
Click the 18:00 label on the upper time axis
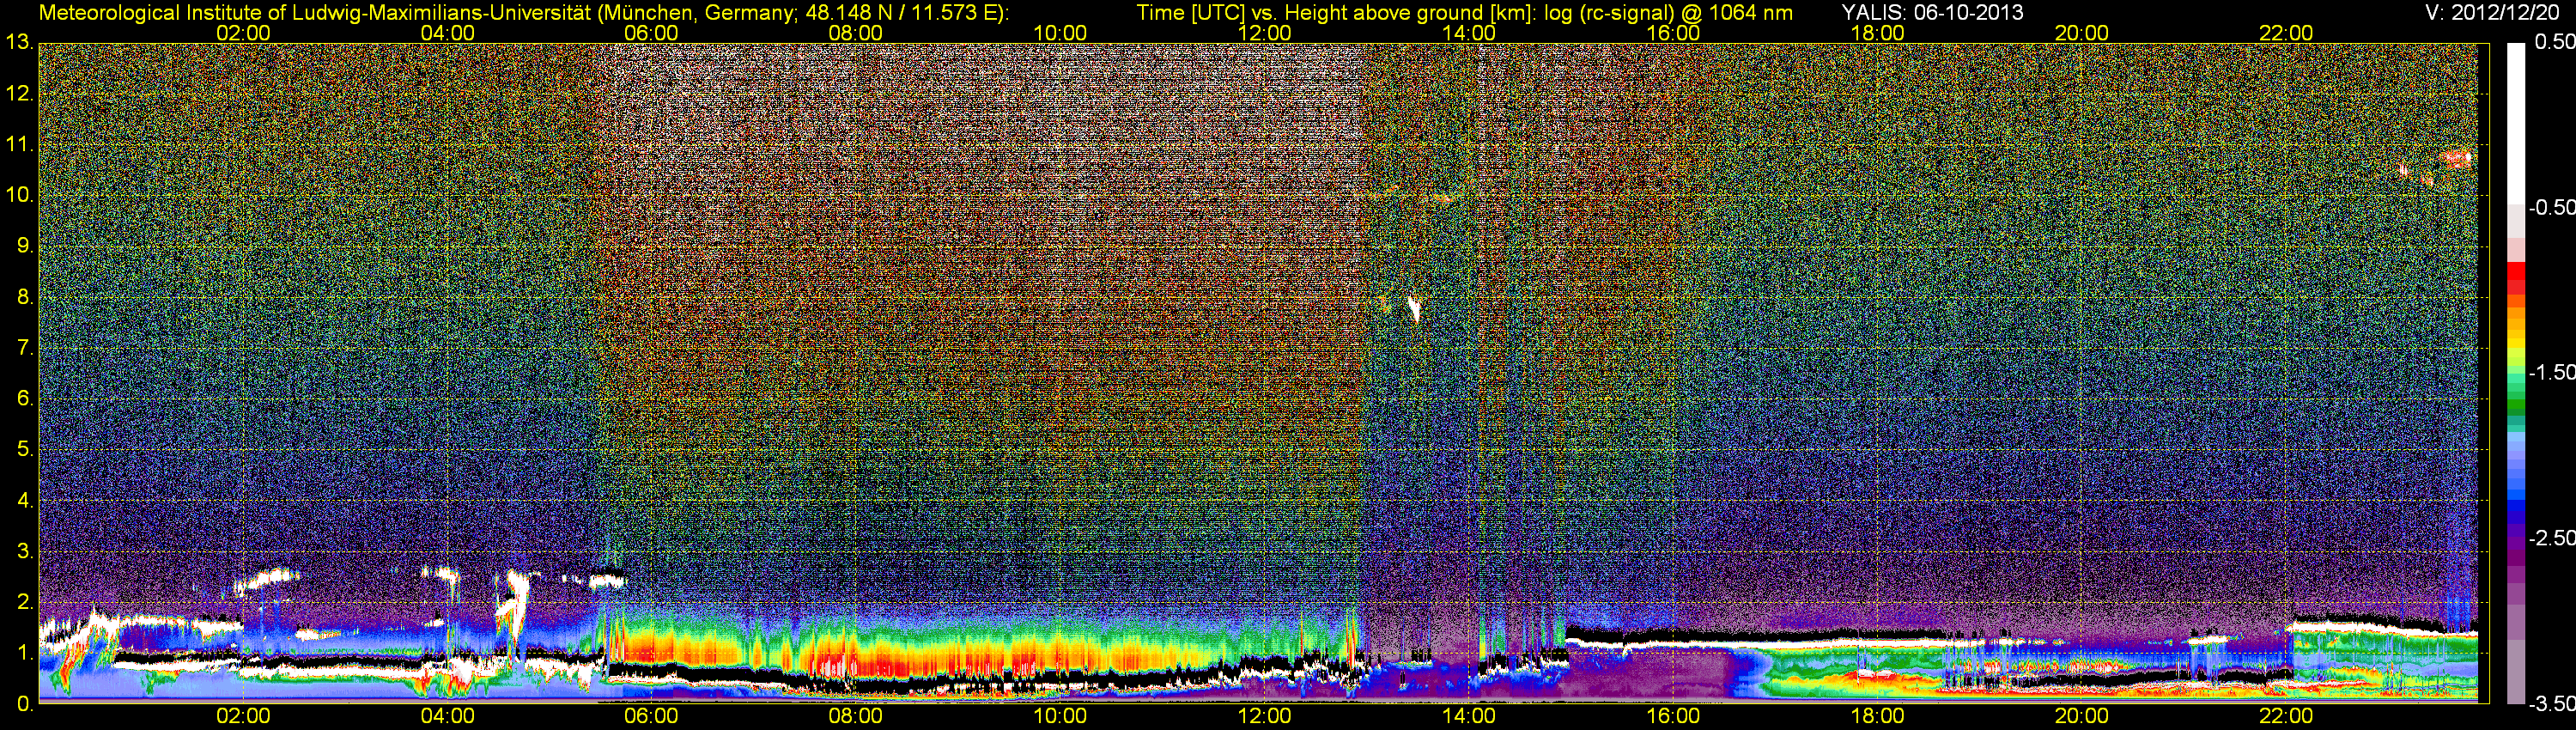tap(1877, 33)
